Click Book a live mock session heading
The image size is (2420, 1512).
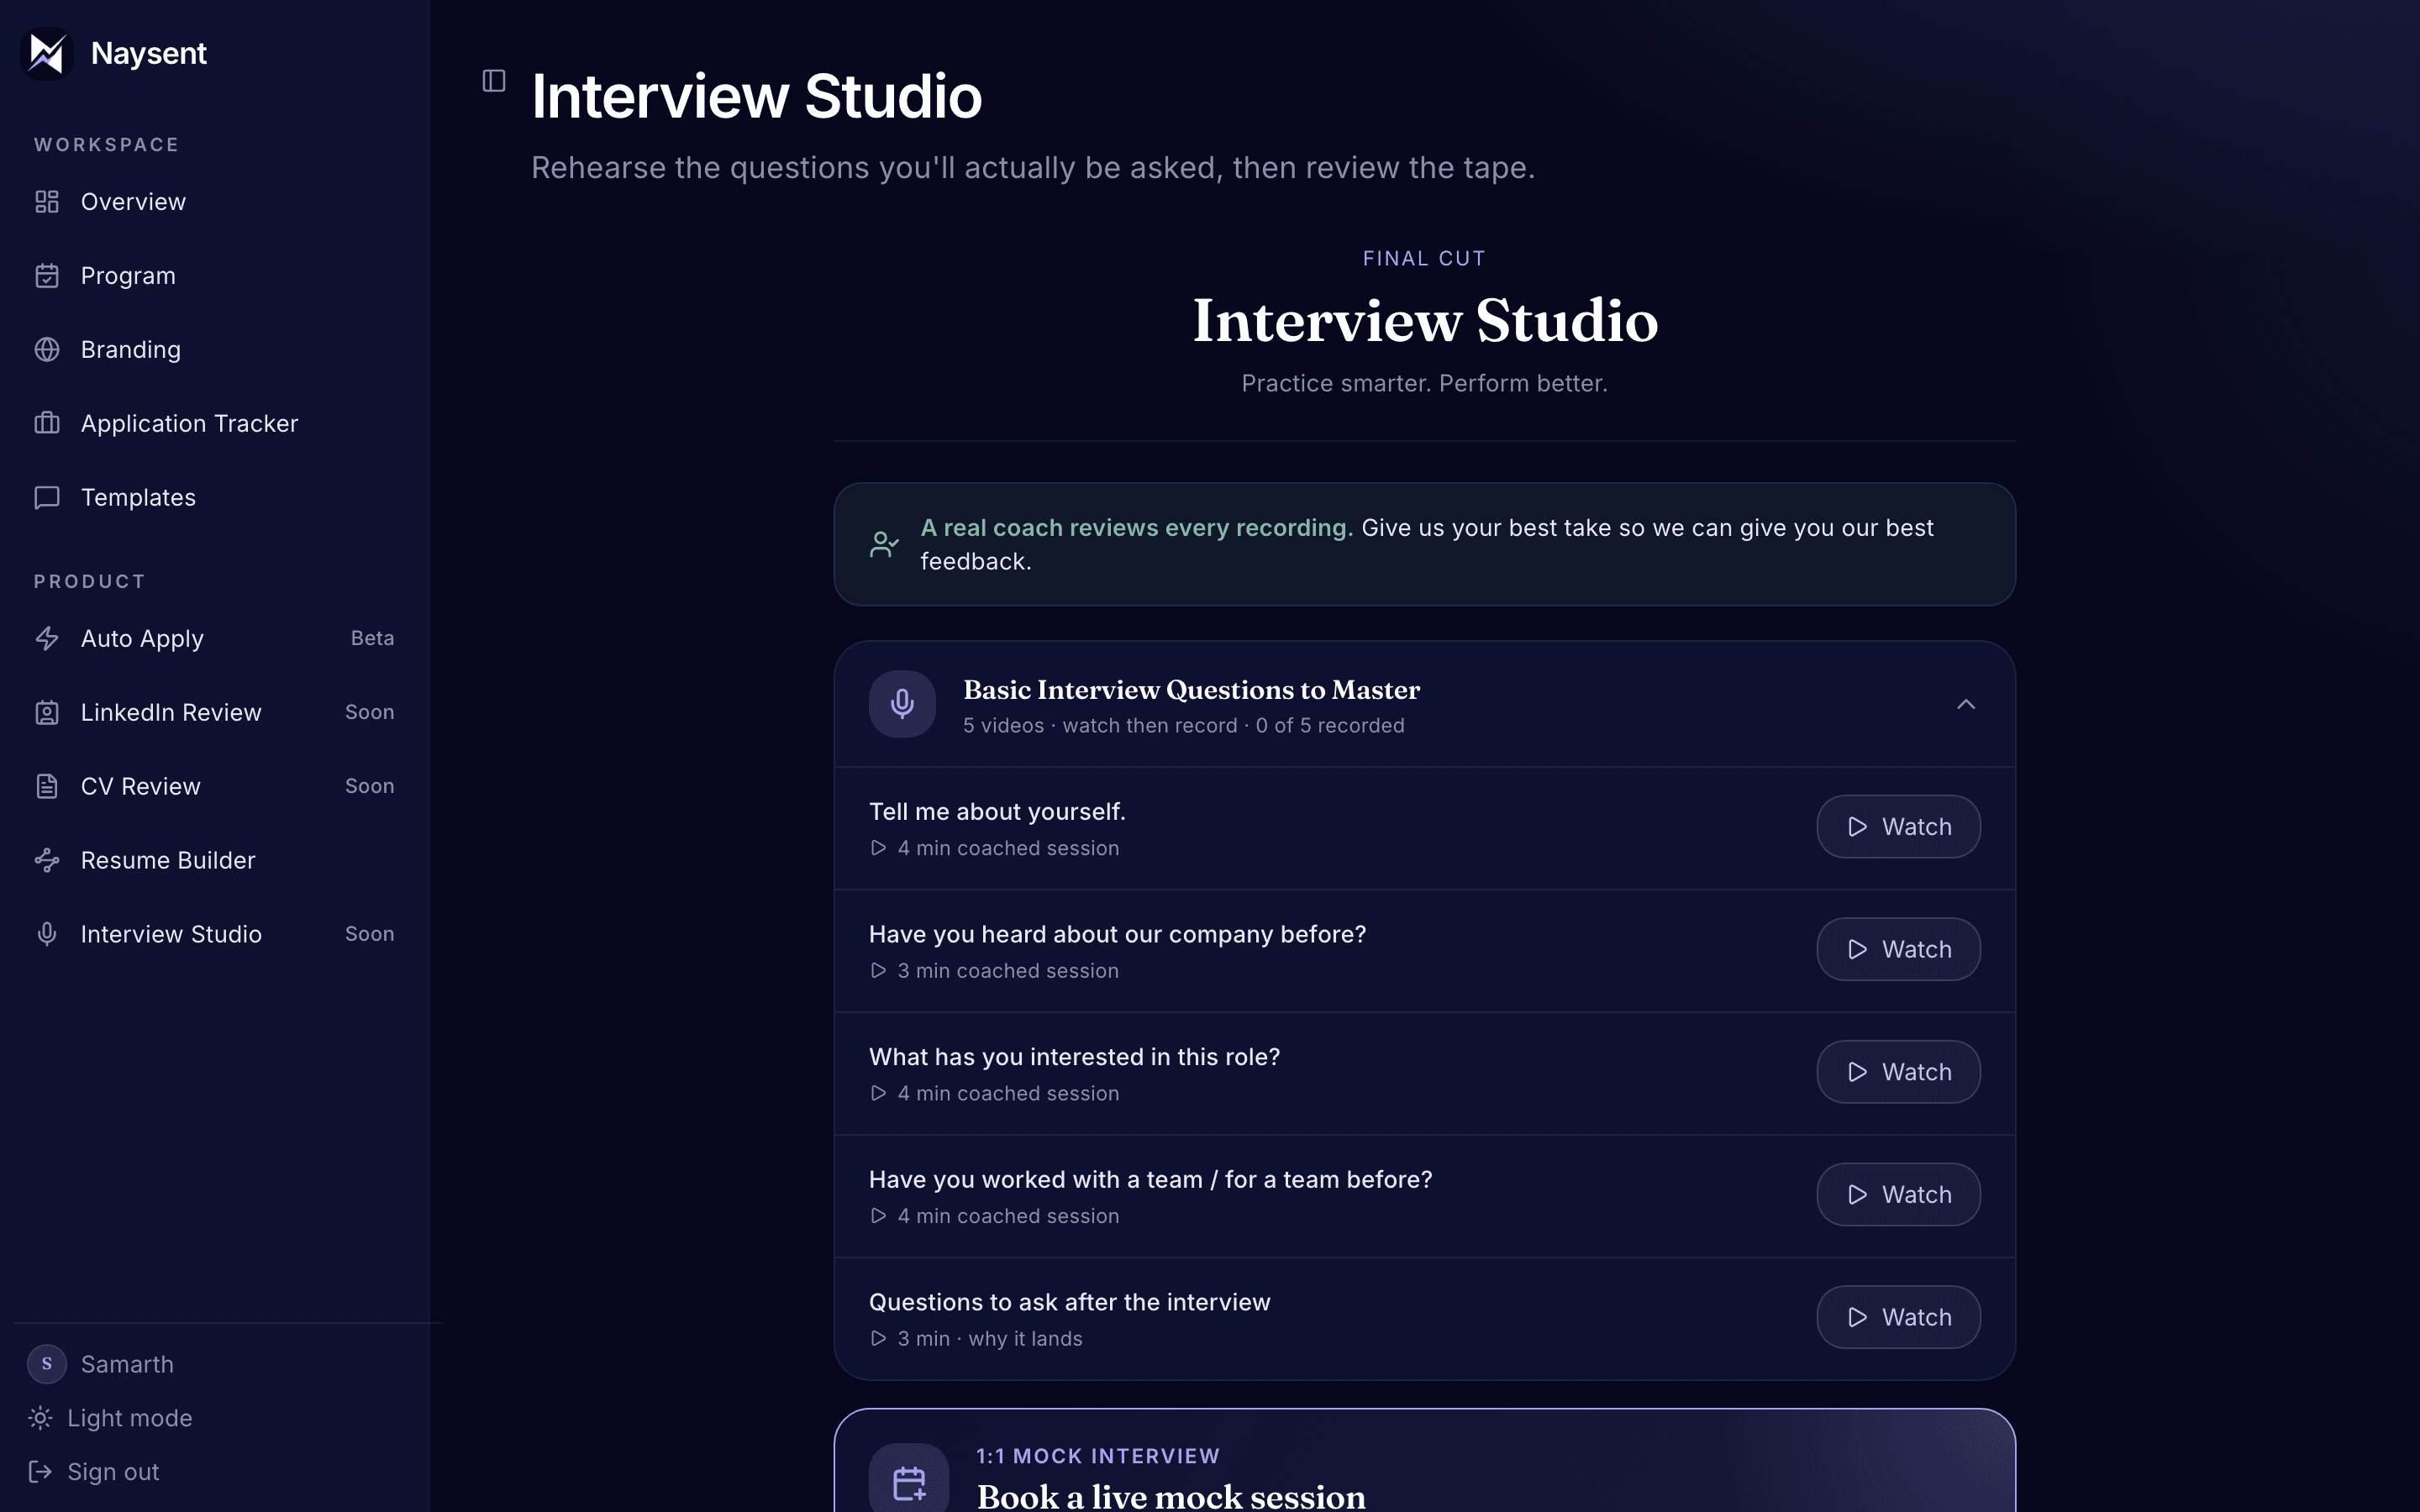(1171, 1497)
